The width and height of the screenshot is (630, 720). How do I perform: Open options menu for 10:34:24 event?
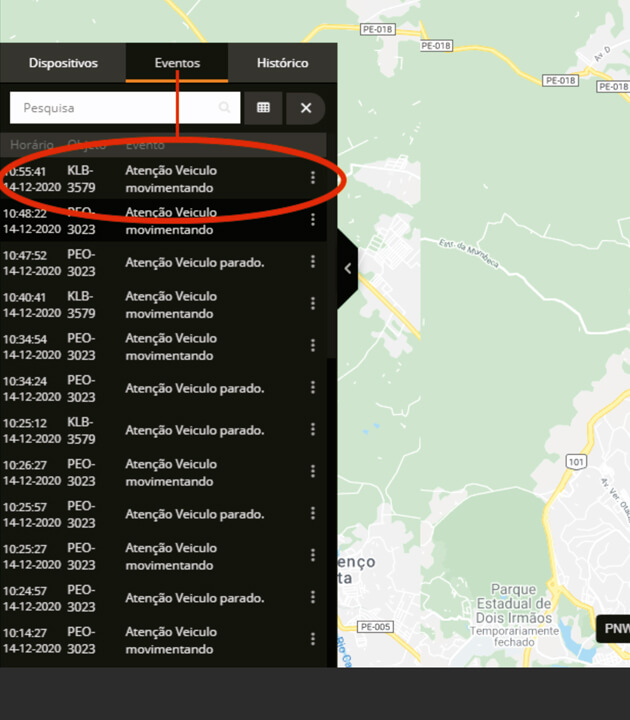pos(313,388)
